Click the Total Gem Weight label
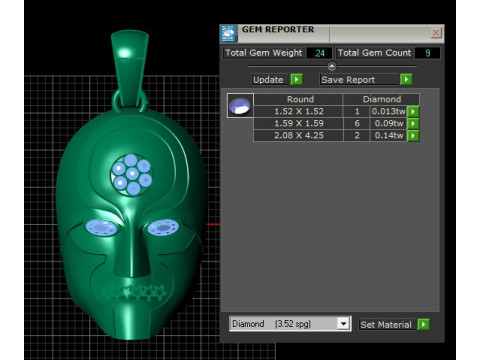 click(x=264, y=53)
